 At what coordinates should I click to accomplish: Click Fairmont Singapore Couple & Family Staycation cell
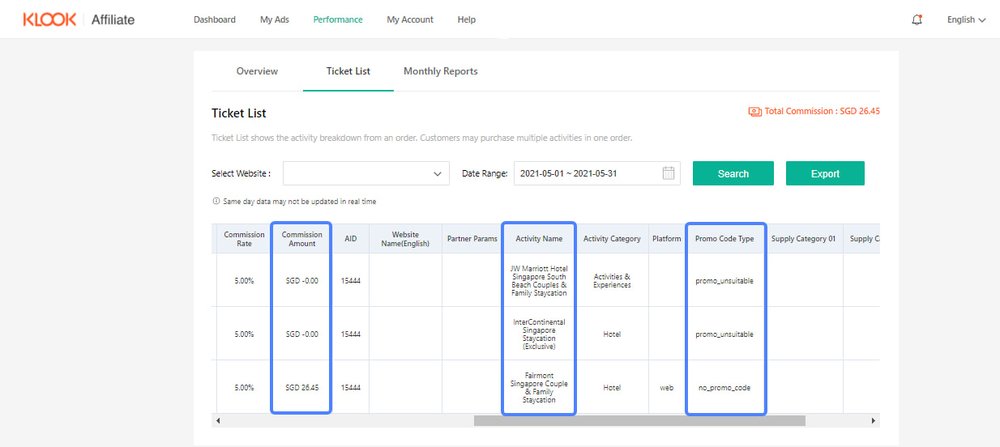(x=539, y=388)
